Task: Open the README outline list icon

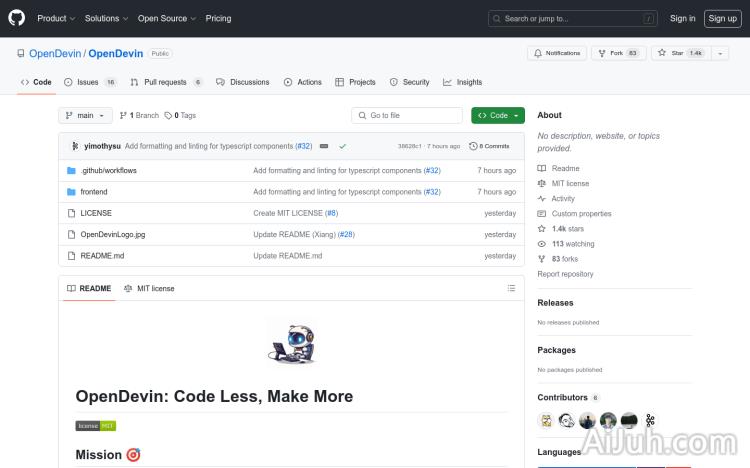Action: click(x=511, y=288)
